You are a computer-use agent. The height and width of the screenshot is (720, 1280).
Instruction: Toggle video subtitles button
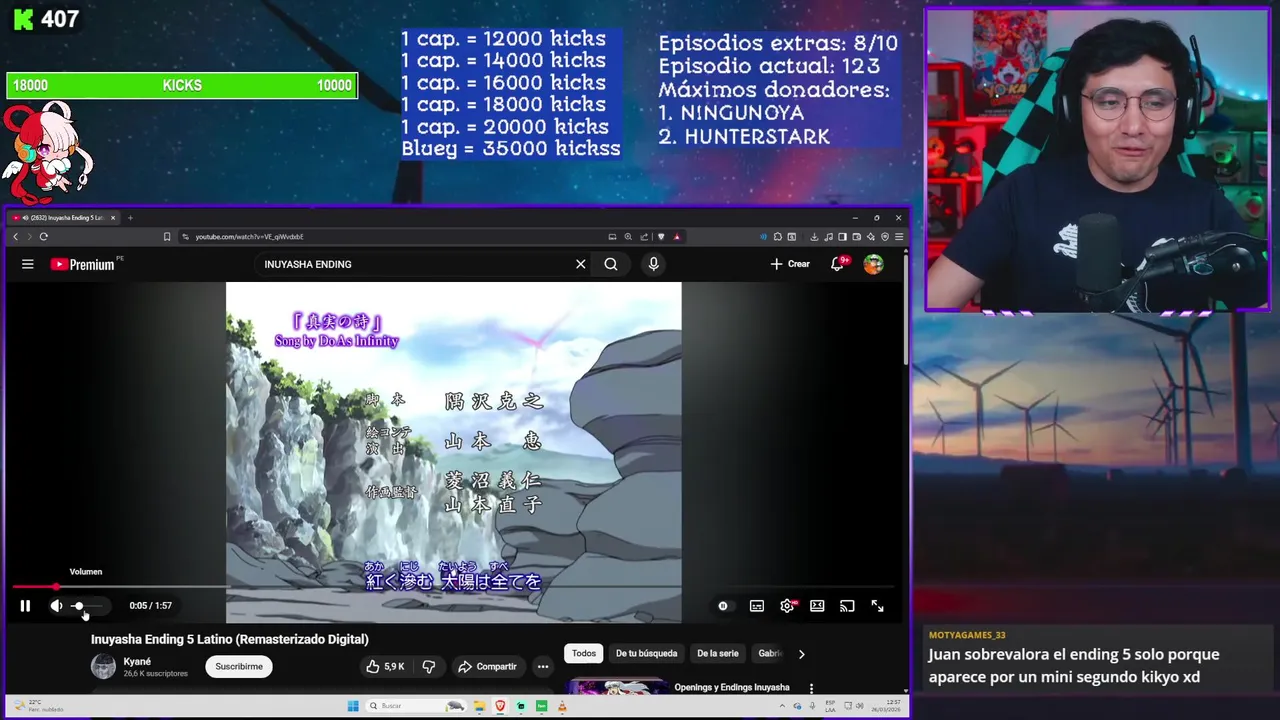(x=757, y=606)
